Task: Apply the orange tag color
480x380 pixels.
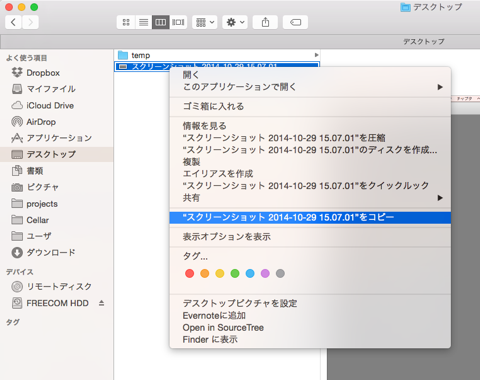Action: (205, 274)
